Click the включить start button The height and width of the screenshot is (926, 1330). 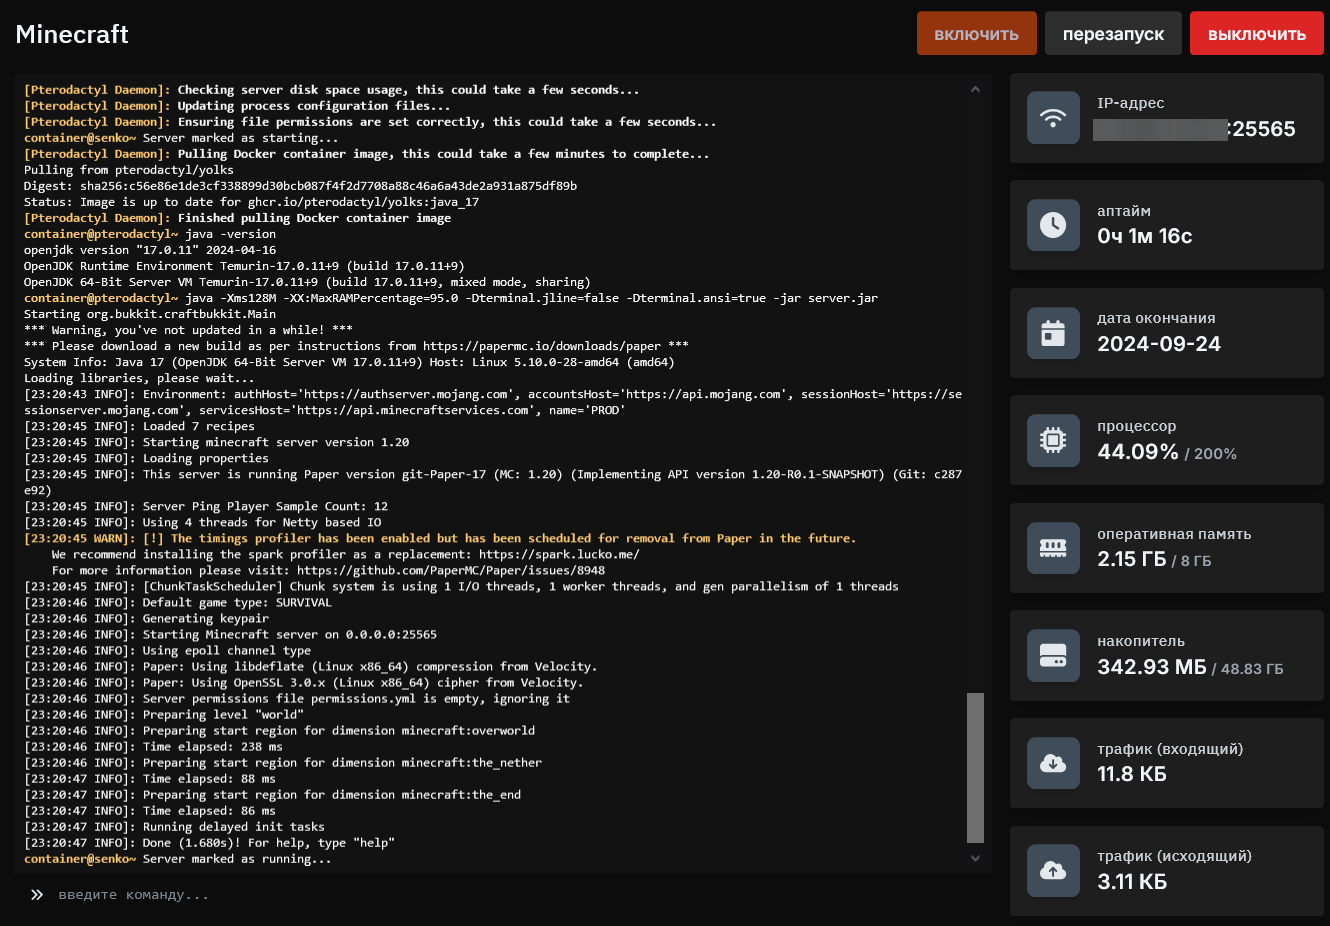point(976,34)
